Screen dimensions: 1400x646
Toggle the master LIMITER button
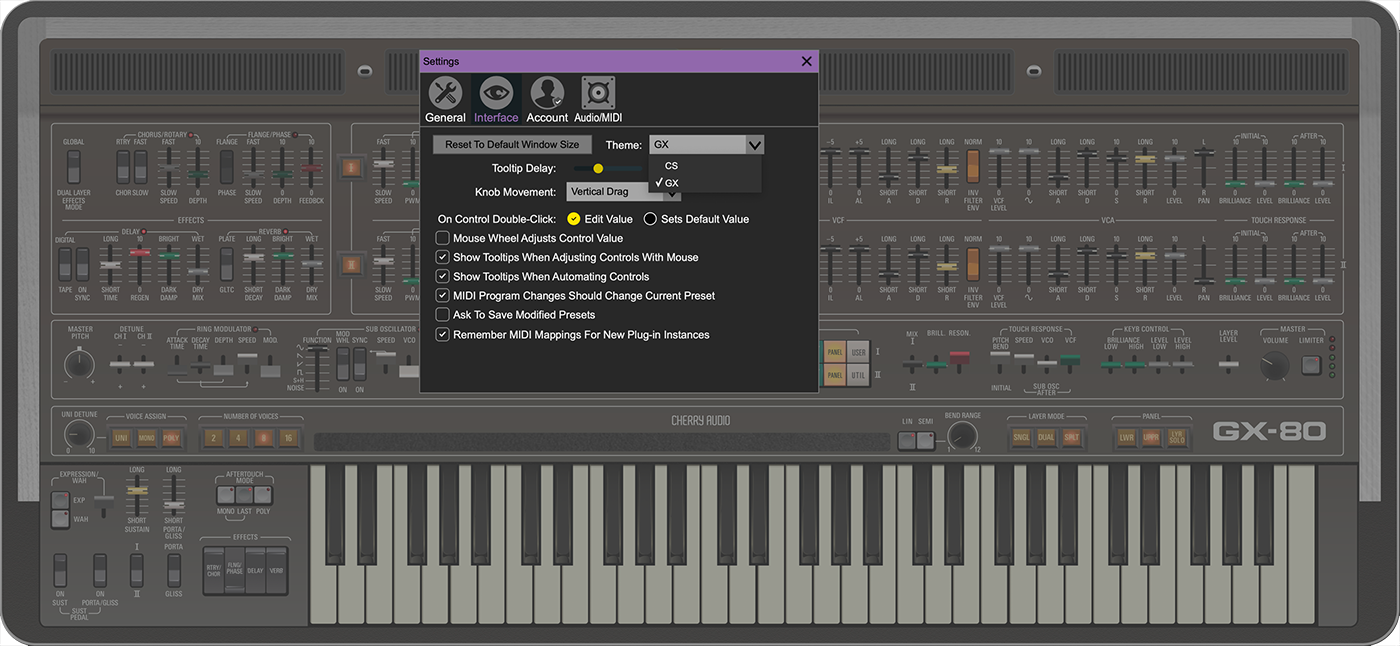1311,366
